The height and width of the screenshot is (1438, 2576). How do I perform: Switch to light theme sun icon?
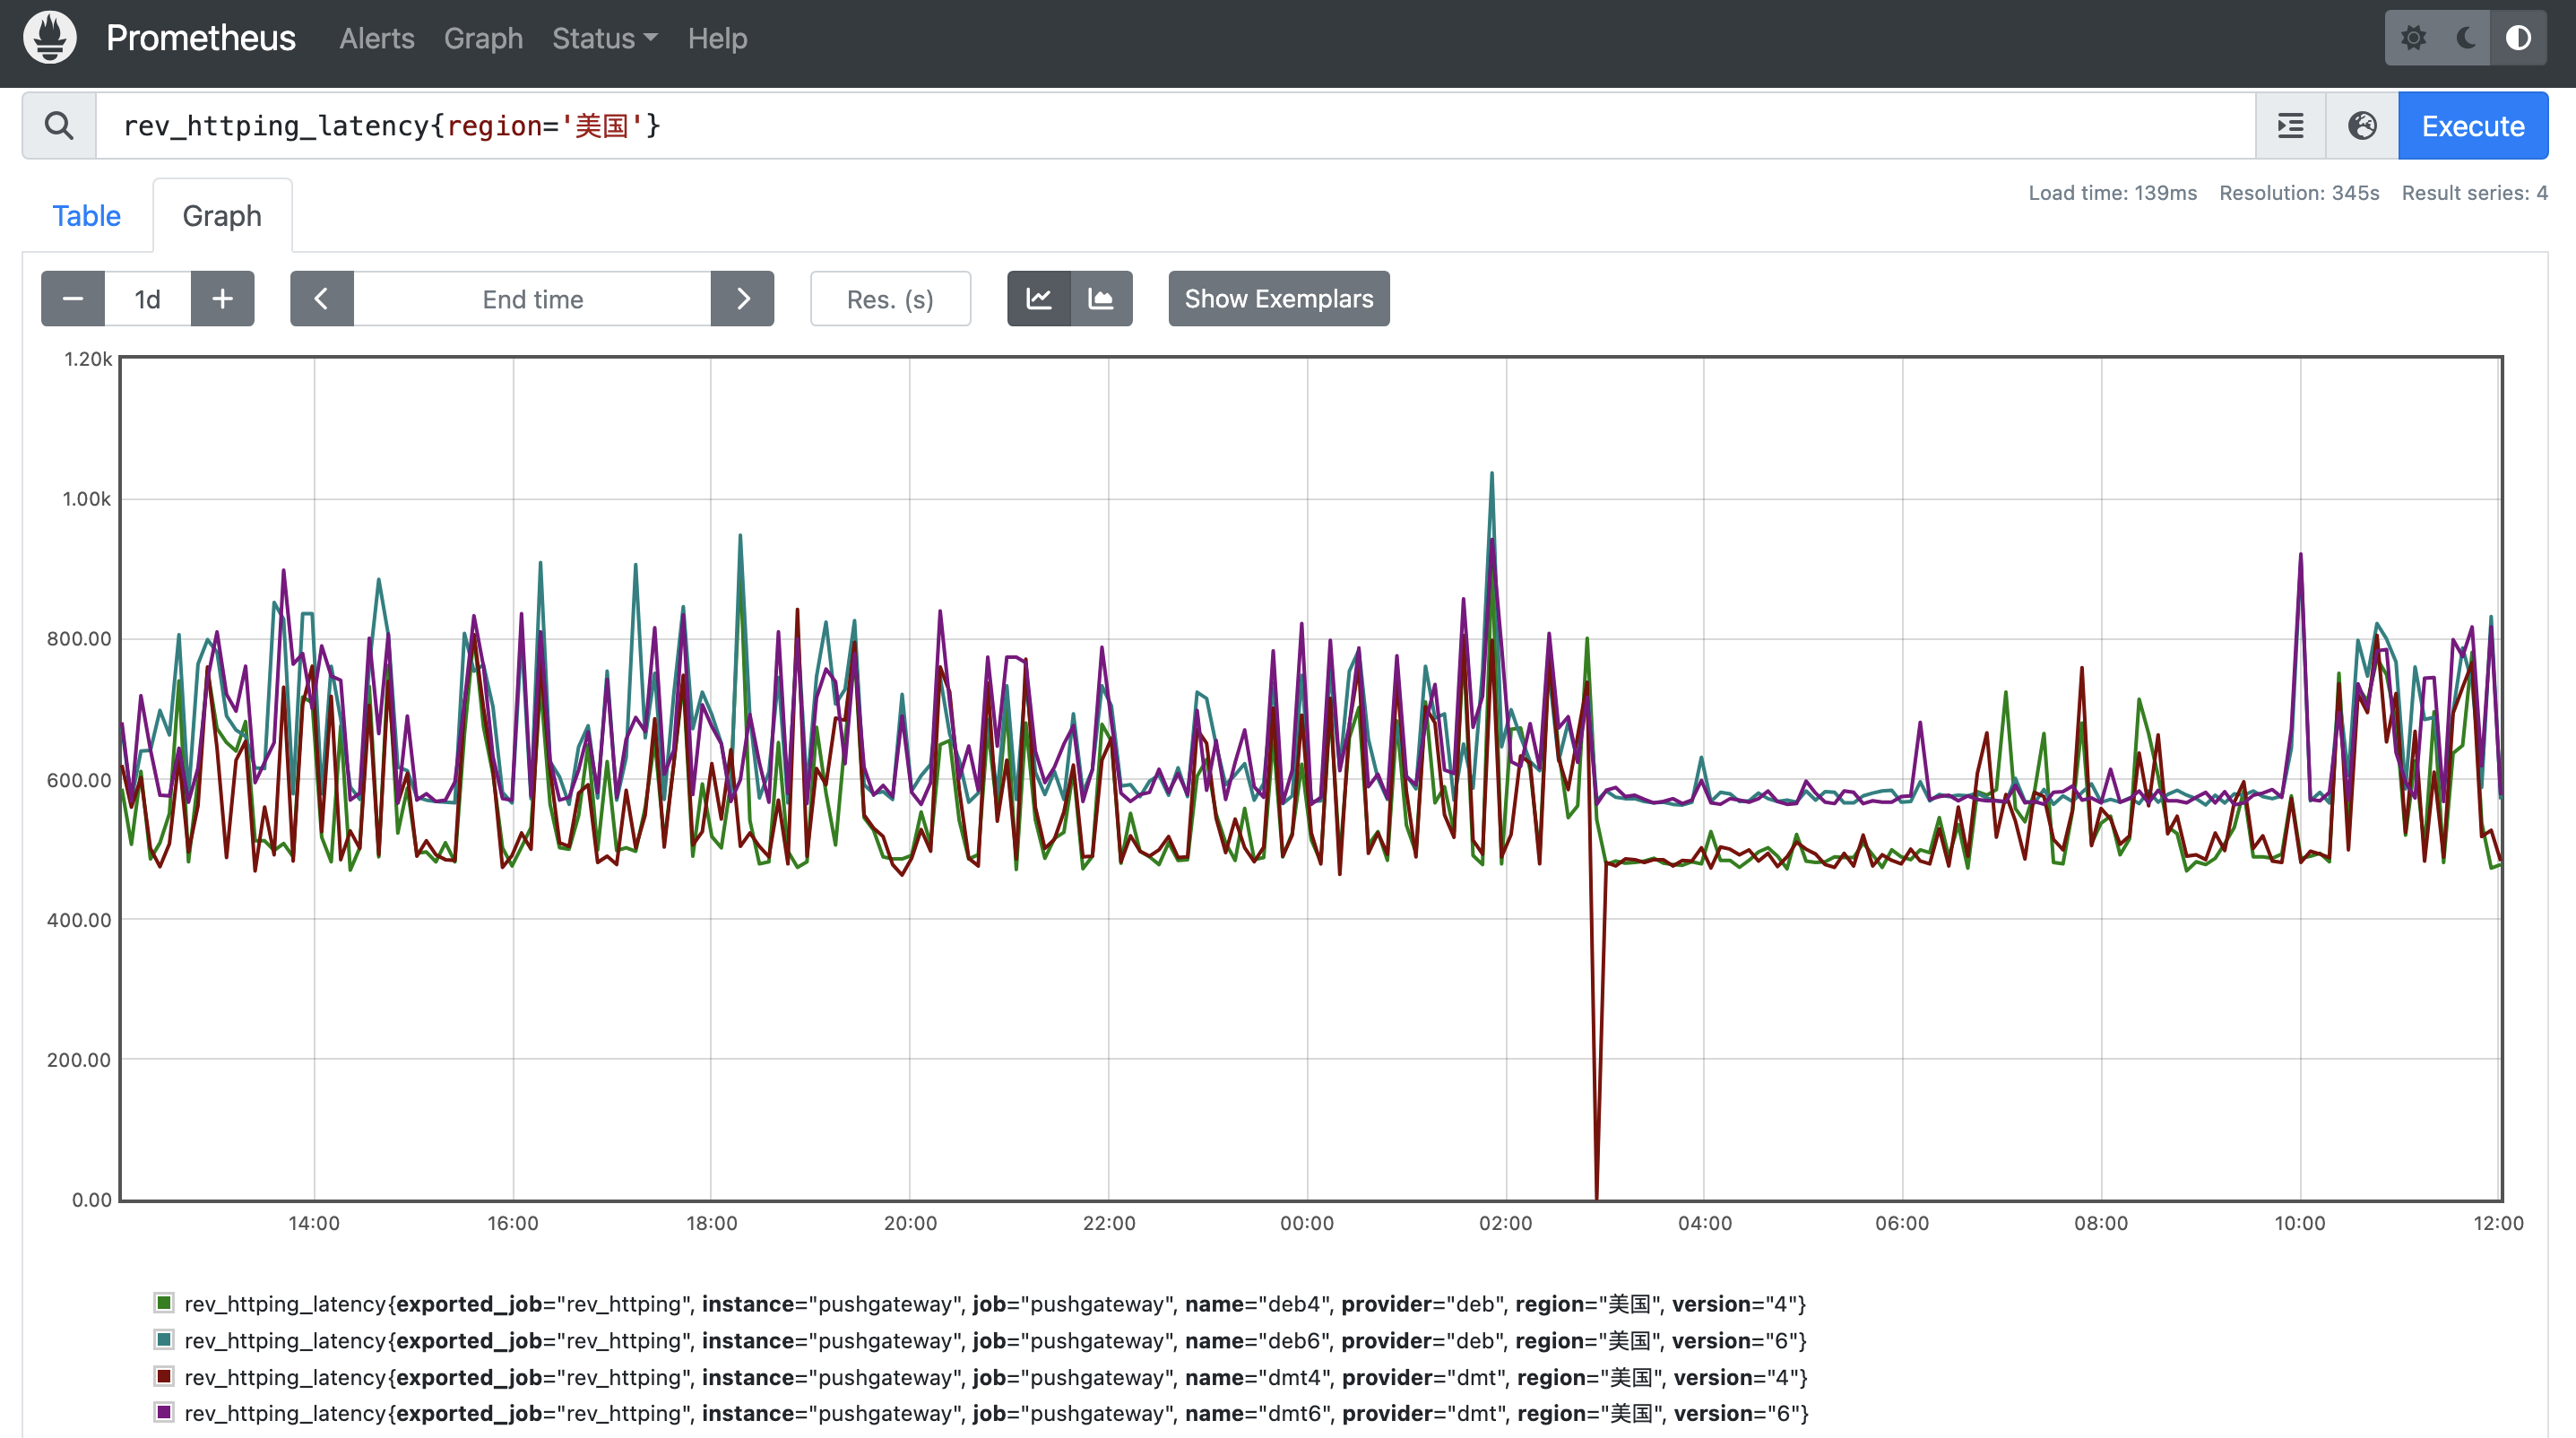click(x=2413, y=38)
